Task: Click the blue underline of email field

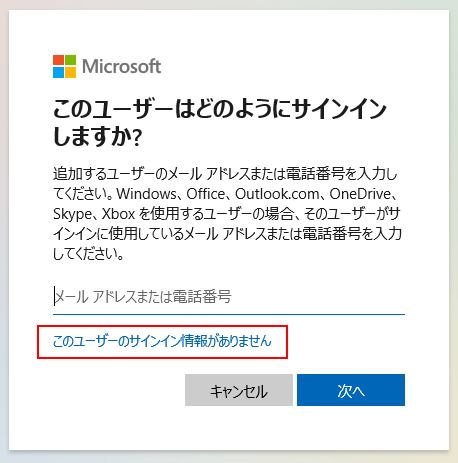Action: click(x=229, y=314)
